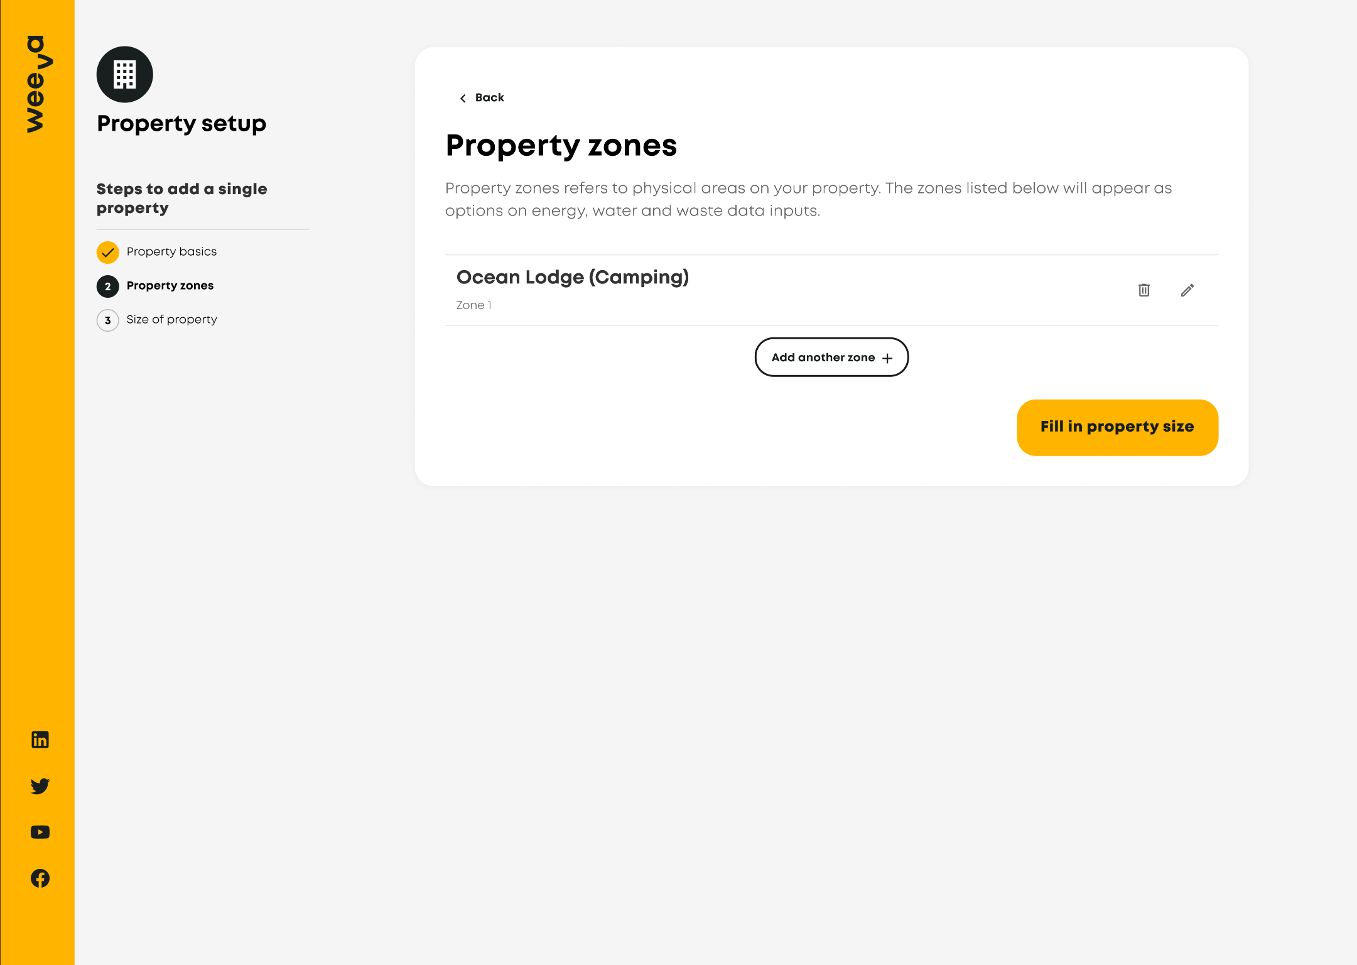Select the Ocean Lodge (Camping) zone name
1357x965 pixels.
tap(572, 277)
